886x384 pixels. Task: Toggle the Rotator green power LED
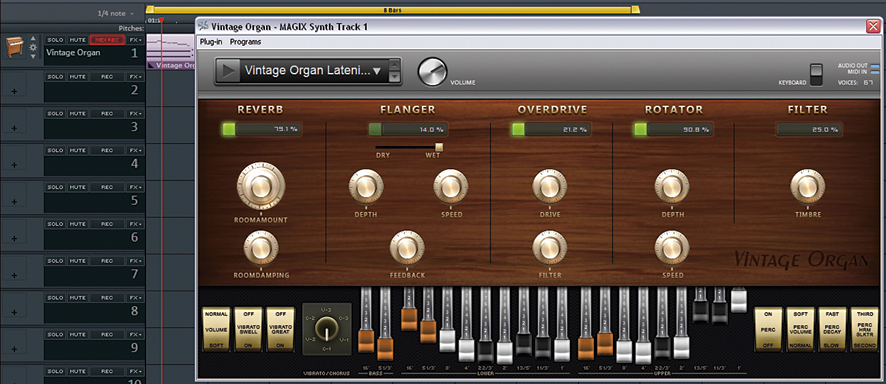[640, 129]
